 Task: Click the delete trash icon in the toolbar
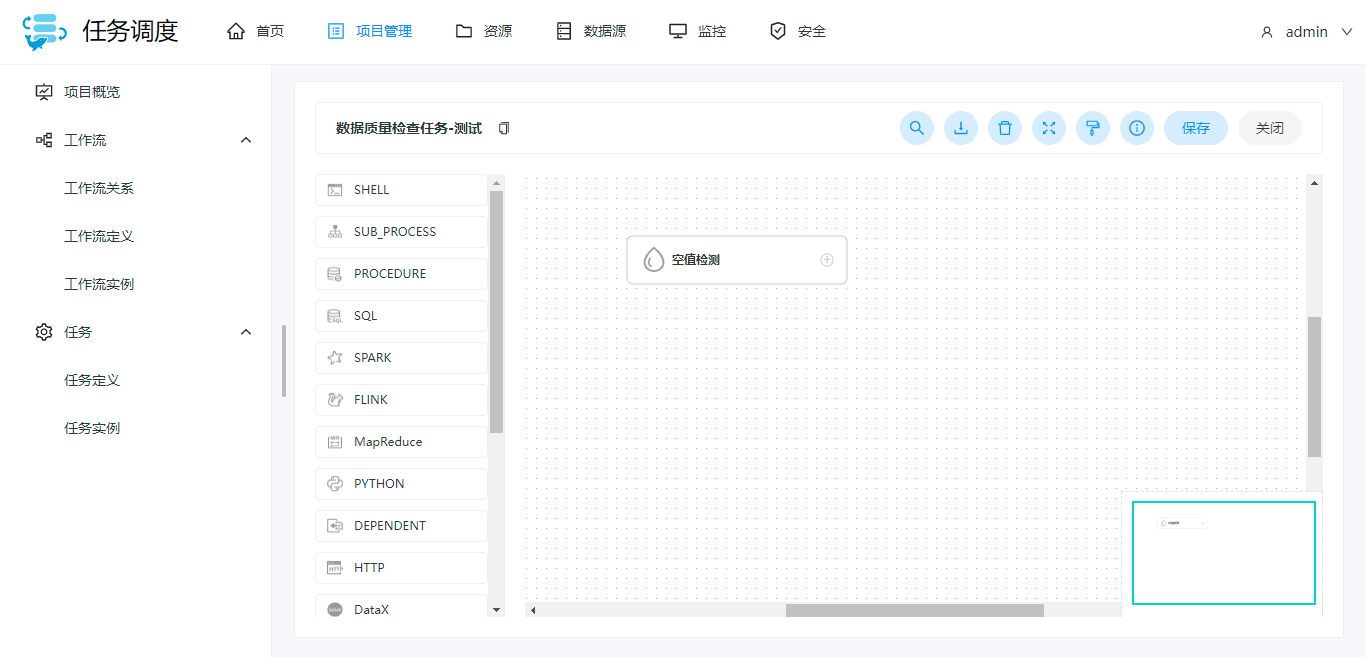[1005, 128]
